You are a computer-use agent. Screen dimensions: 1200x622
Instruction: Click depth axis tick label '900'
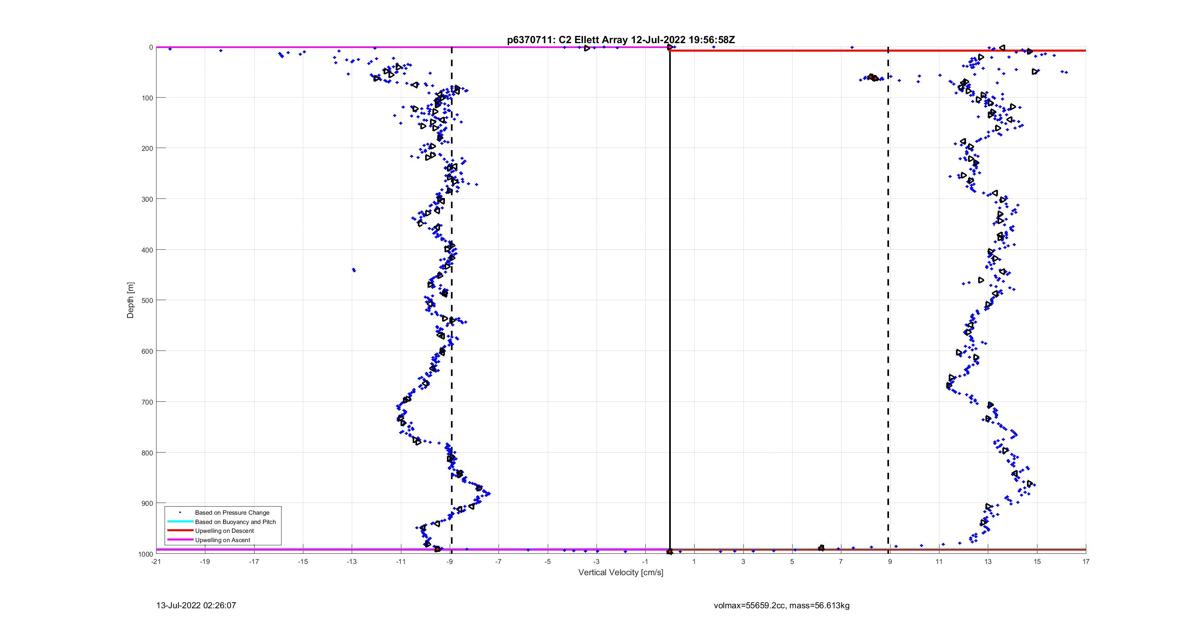tap(146, 503)
